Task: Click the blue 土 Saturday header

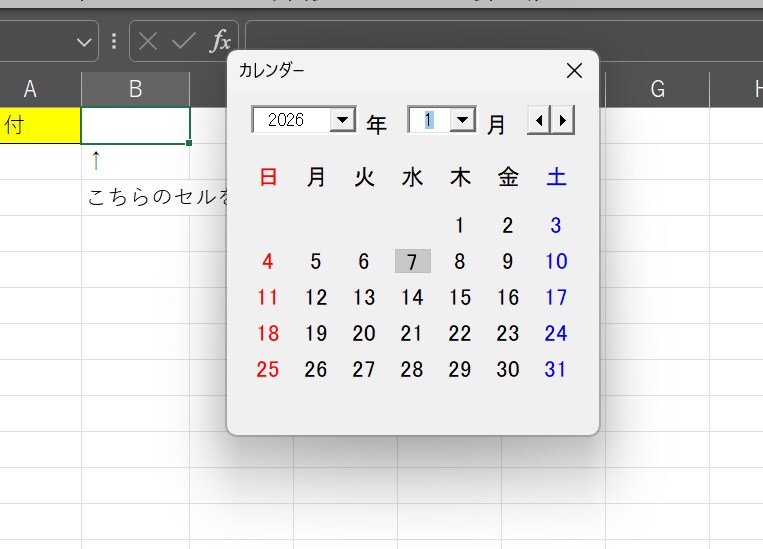Action: tap(556, 177)
